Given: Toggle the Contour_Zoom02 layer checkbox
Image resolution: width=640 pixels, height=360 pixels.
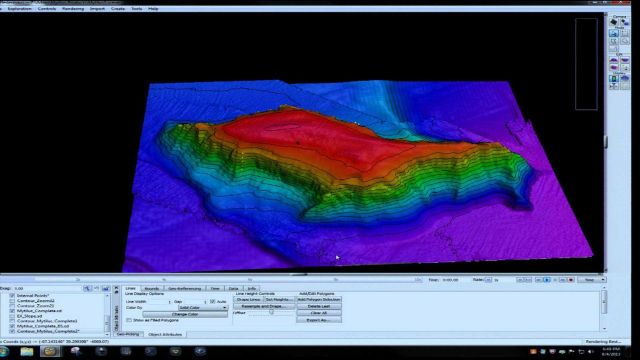Looking at the screenshot, I should tap(12, 301).
